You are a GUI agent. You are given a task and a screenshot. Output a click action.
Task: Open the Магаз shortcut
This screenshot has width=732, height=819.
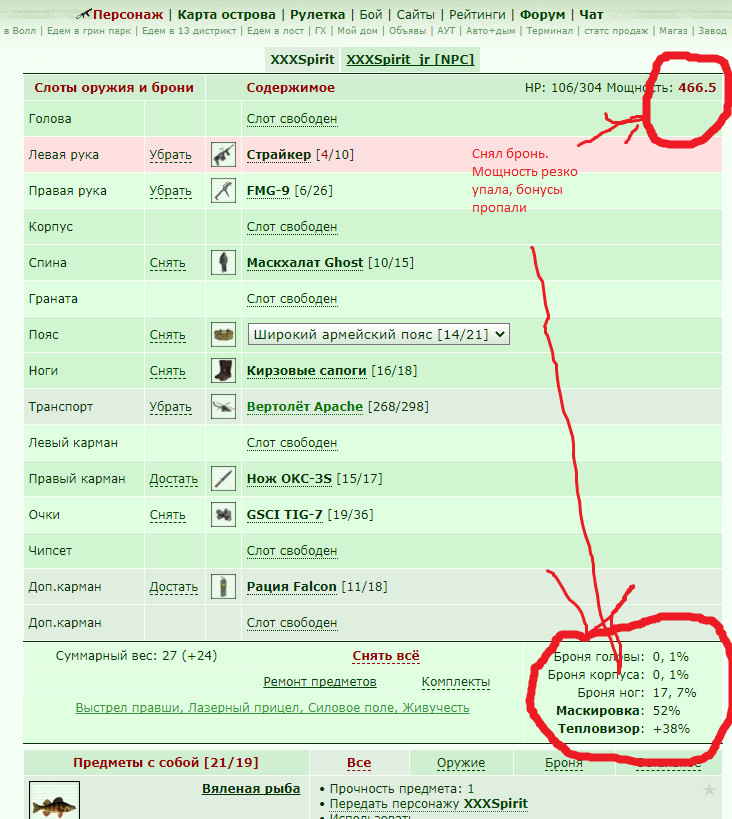(673, 31)
